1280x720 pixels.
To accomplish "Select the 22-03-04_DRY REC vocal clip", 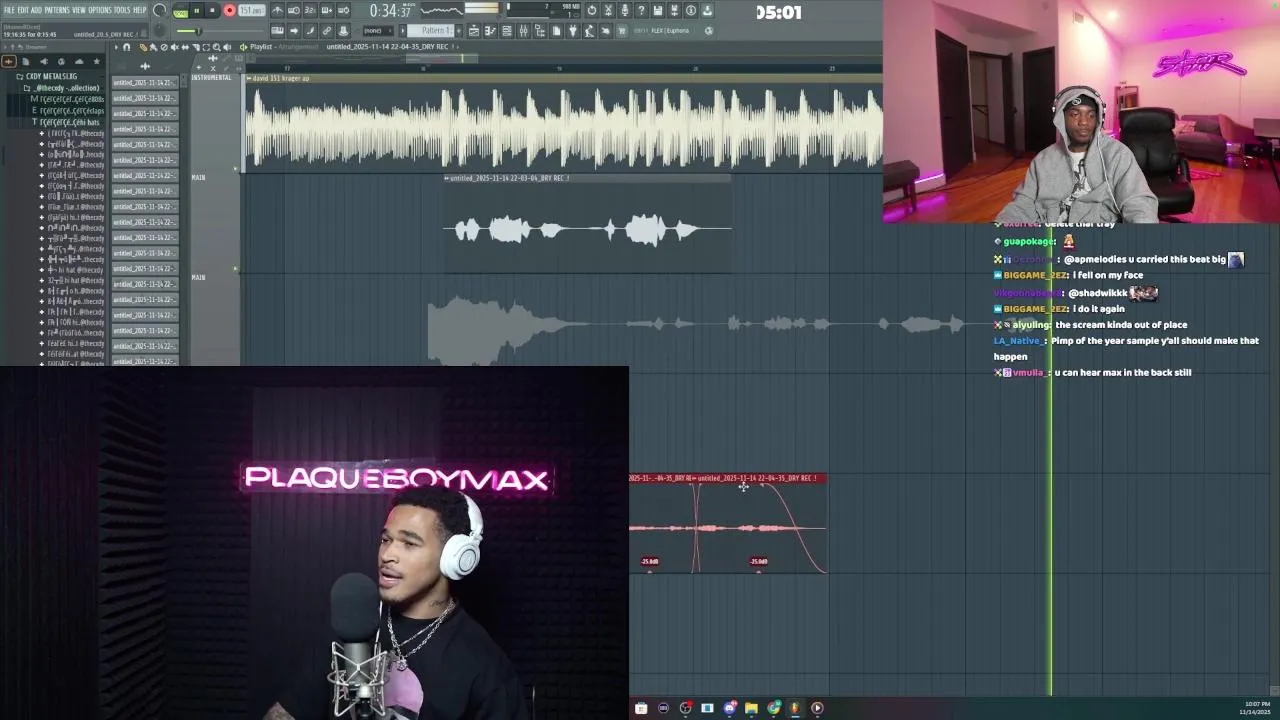I will tap(588, 224).
